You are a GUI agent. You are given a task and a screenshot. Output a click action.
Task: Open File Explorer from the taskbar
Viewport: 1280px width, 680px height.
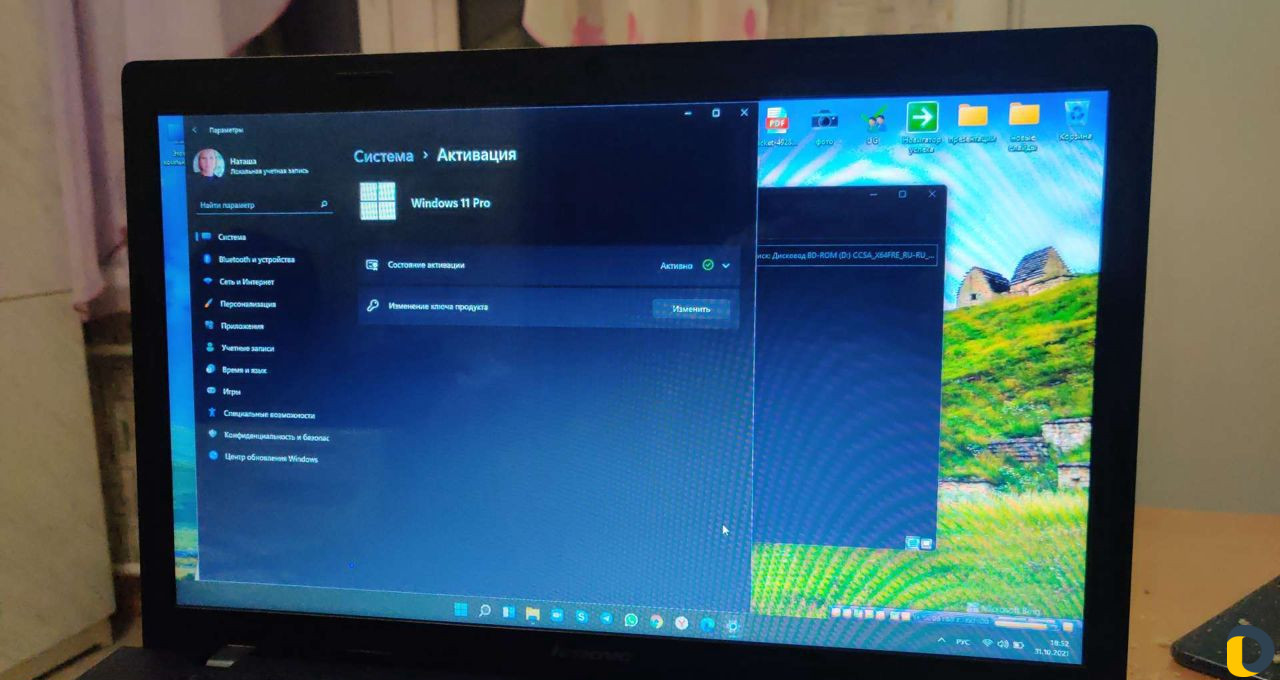point(533,613)
